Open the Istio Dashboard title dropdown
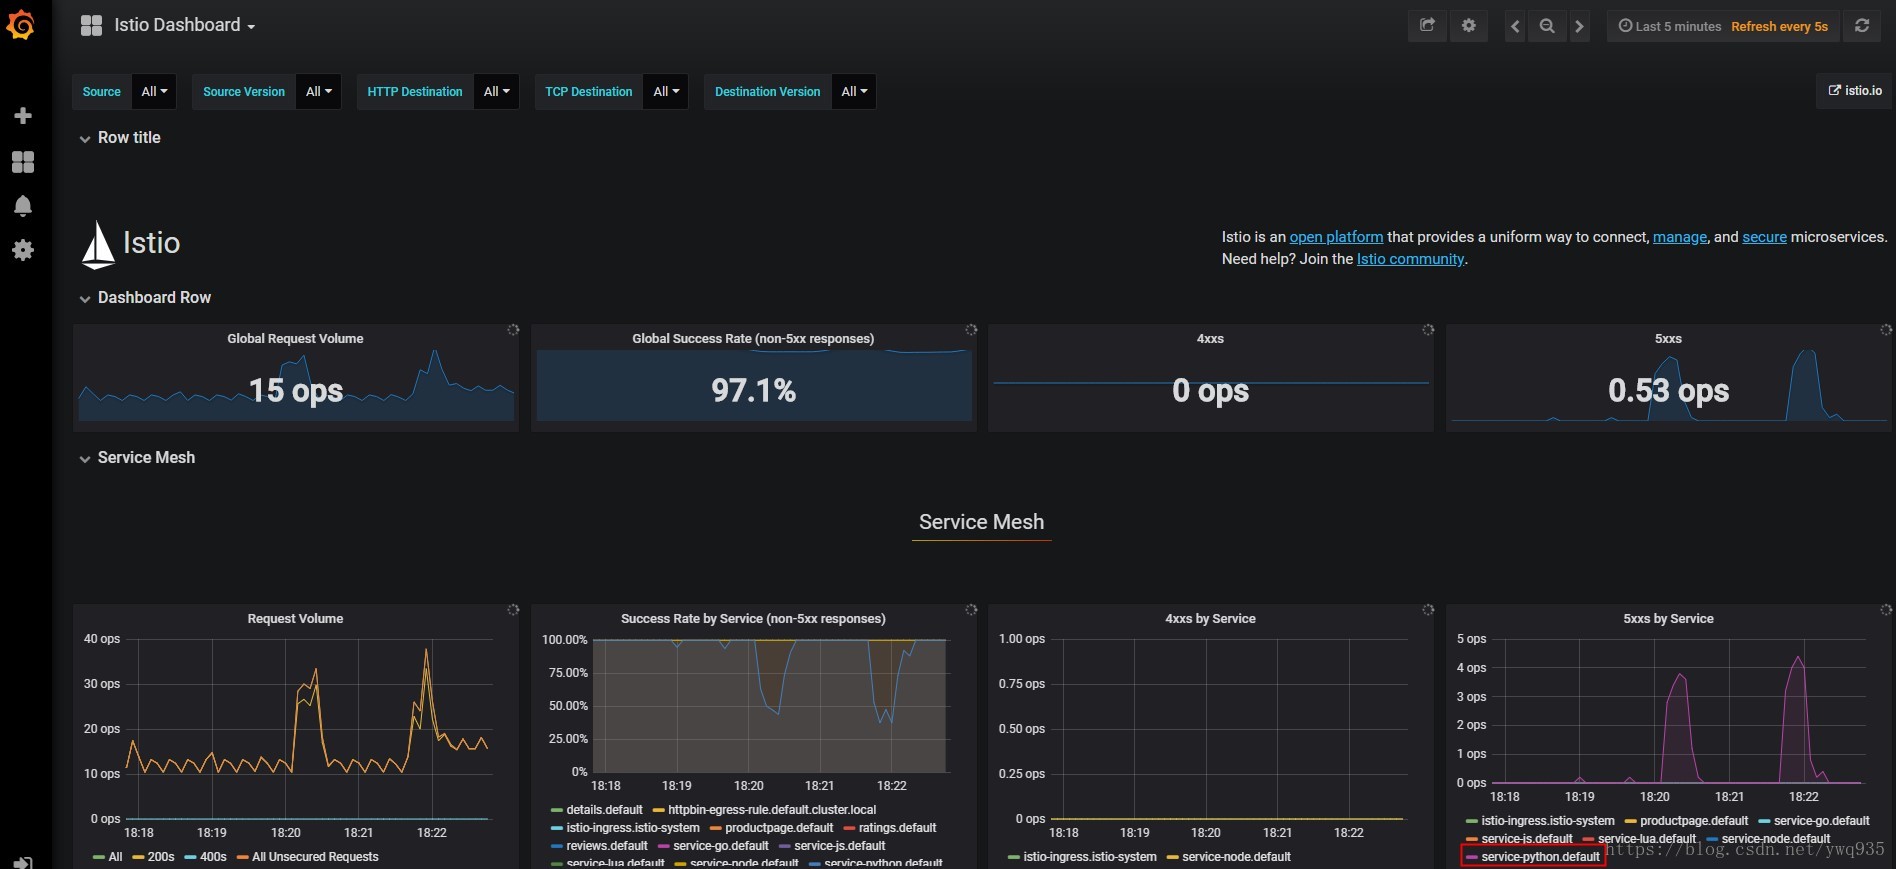This screenshot has height=869, width=1896. click(x=185, y=25)
